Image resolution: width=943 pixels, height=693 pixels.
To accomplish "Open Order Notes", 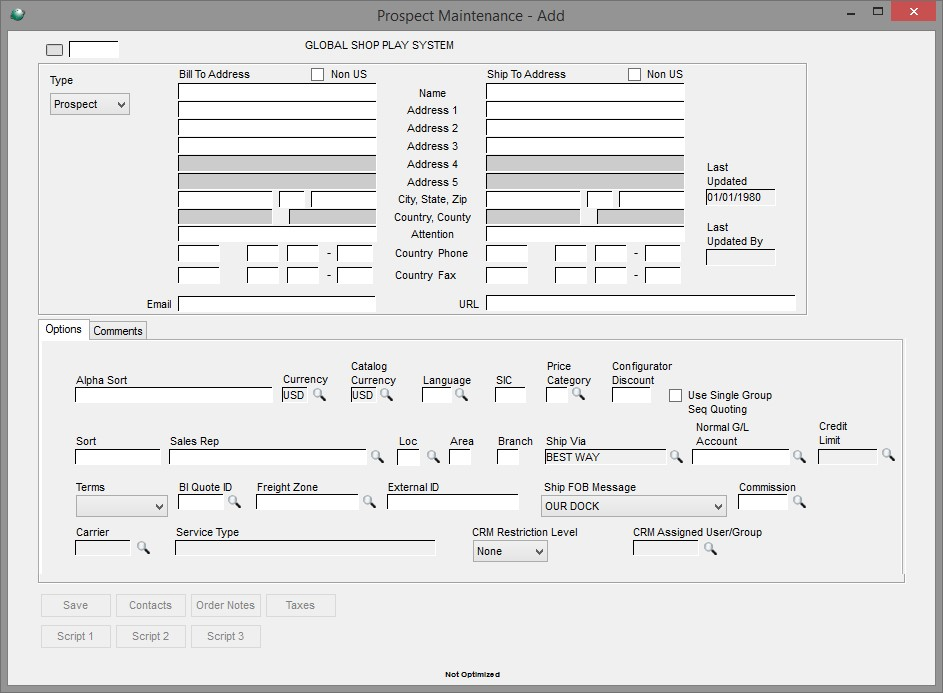I will coord(226,605).
